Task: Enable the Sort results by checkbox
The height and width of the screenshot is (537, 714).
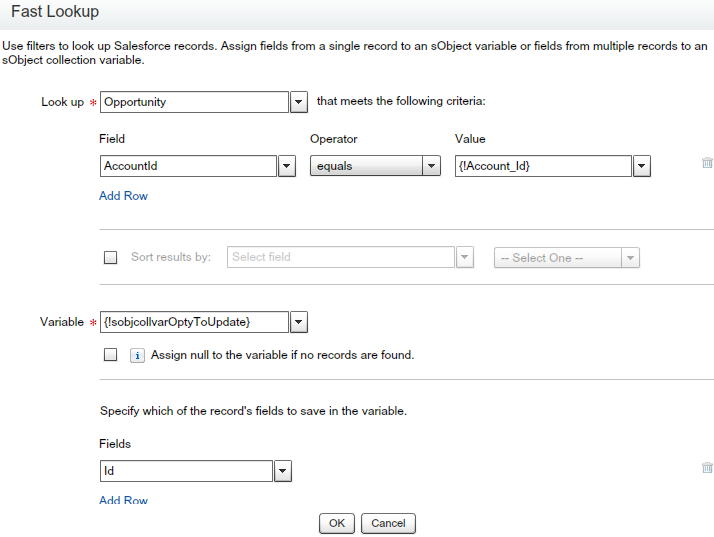Action: coord(111,258)
